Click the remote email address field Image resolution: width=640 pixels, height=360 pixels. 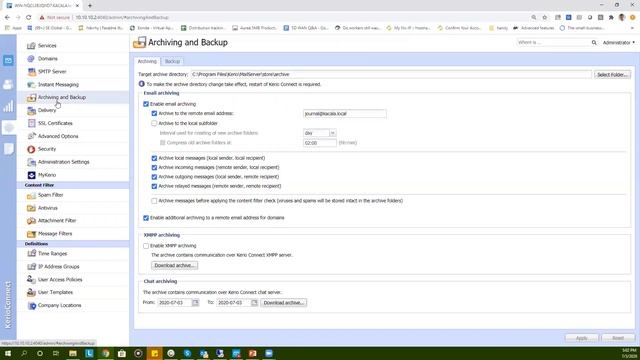coord(344,113)
